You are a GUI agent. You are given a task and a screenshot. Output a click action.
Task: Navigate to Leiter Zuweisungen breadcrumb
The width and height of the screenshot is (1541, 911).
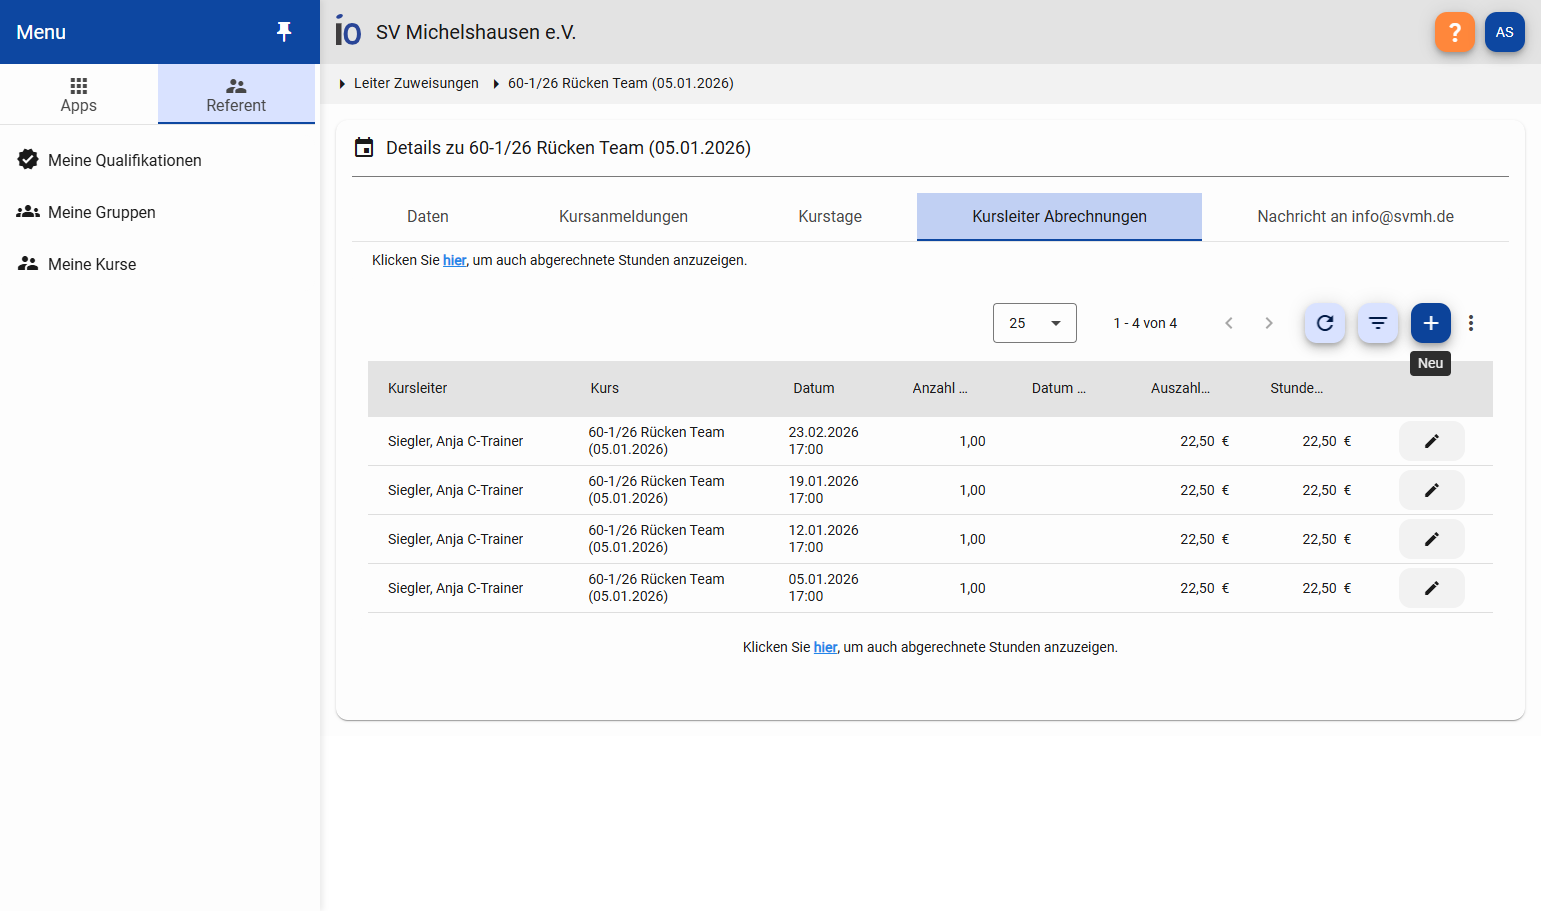click(416, 83)
